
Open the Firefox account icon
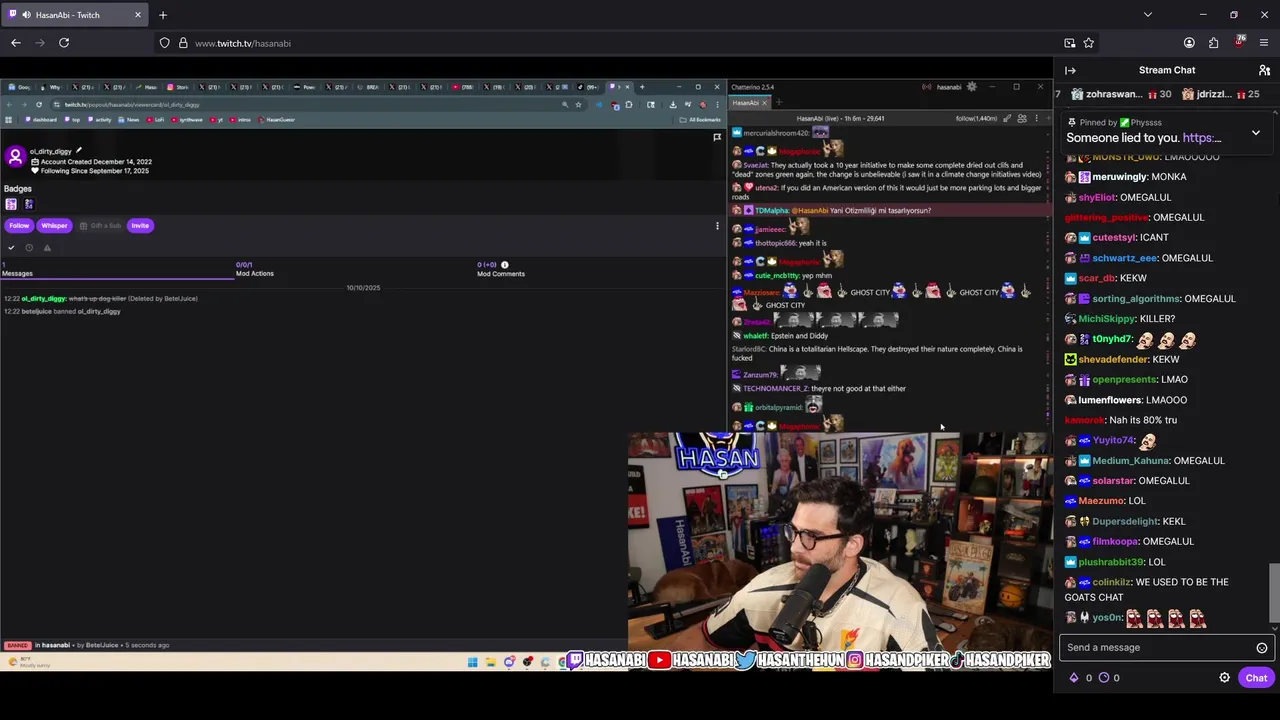[1189, 43]
